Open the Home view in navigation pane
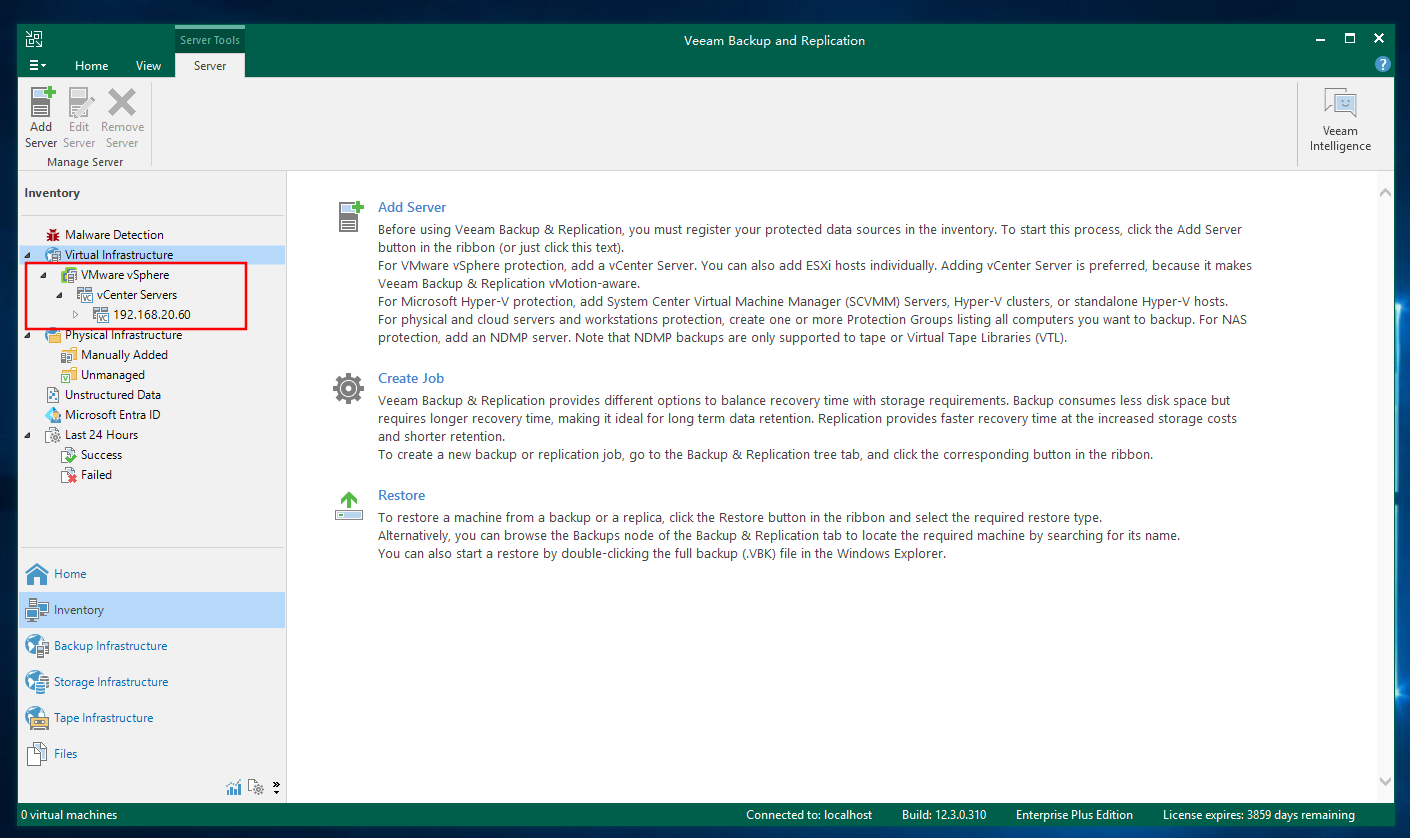Image resolution: width=1410 pixels, height=838 pixels. click(152, 574)
